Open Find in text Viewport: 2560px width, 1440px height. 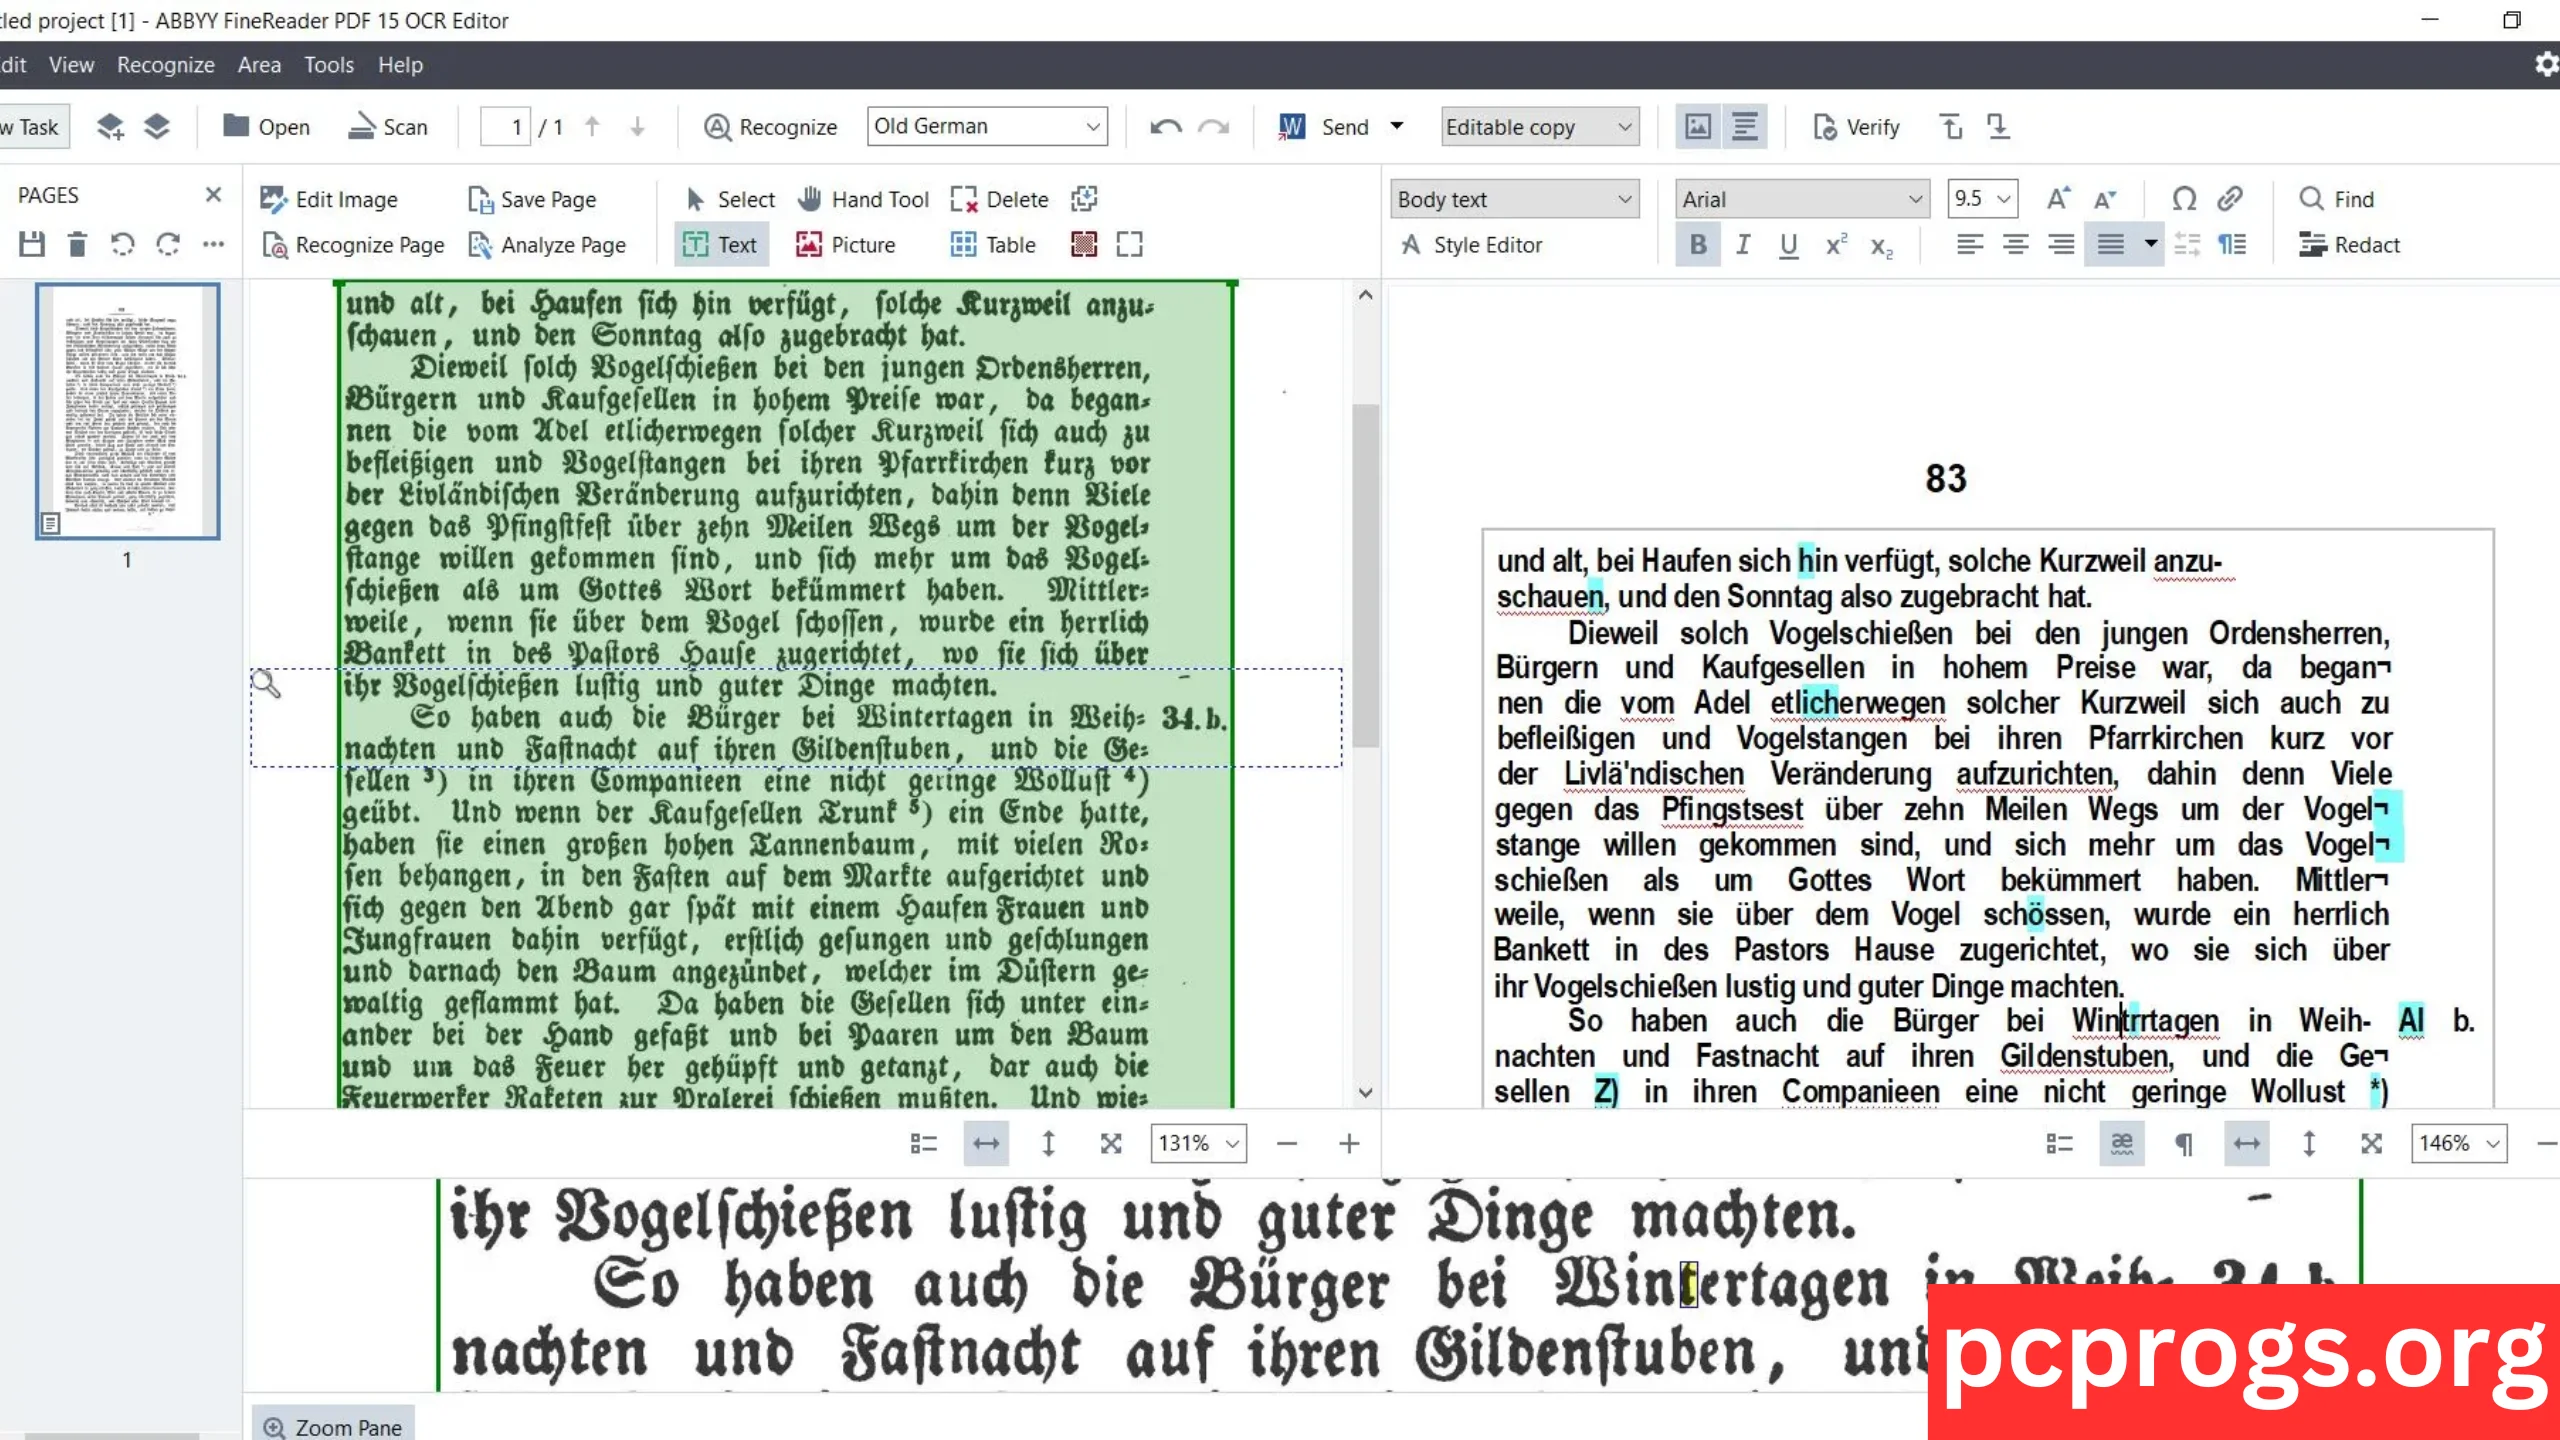[2336, 199]
